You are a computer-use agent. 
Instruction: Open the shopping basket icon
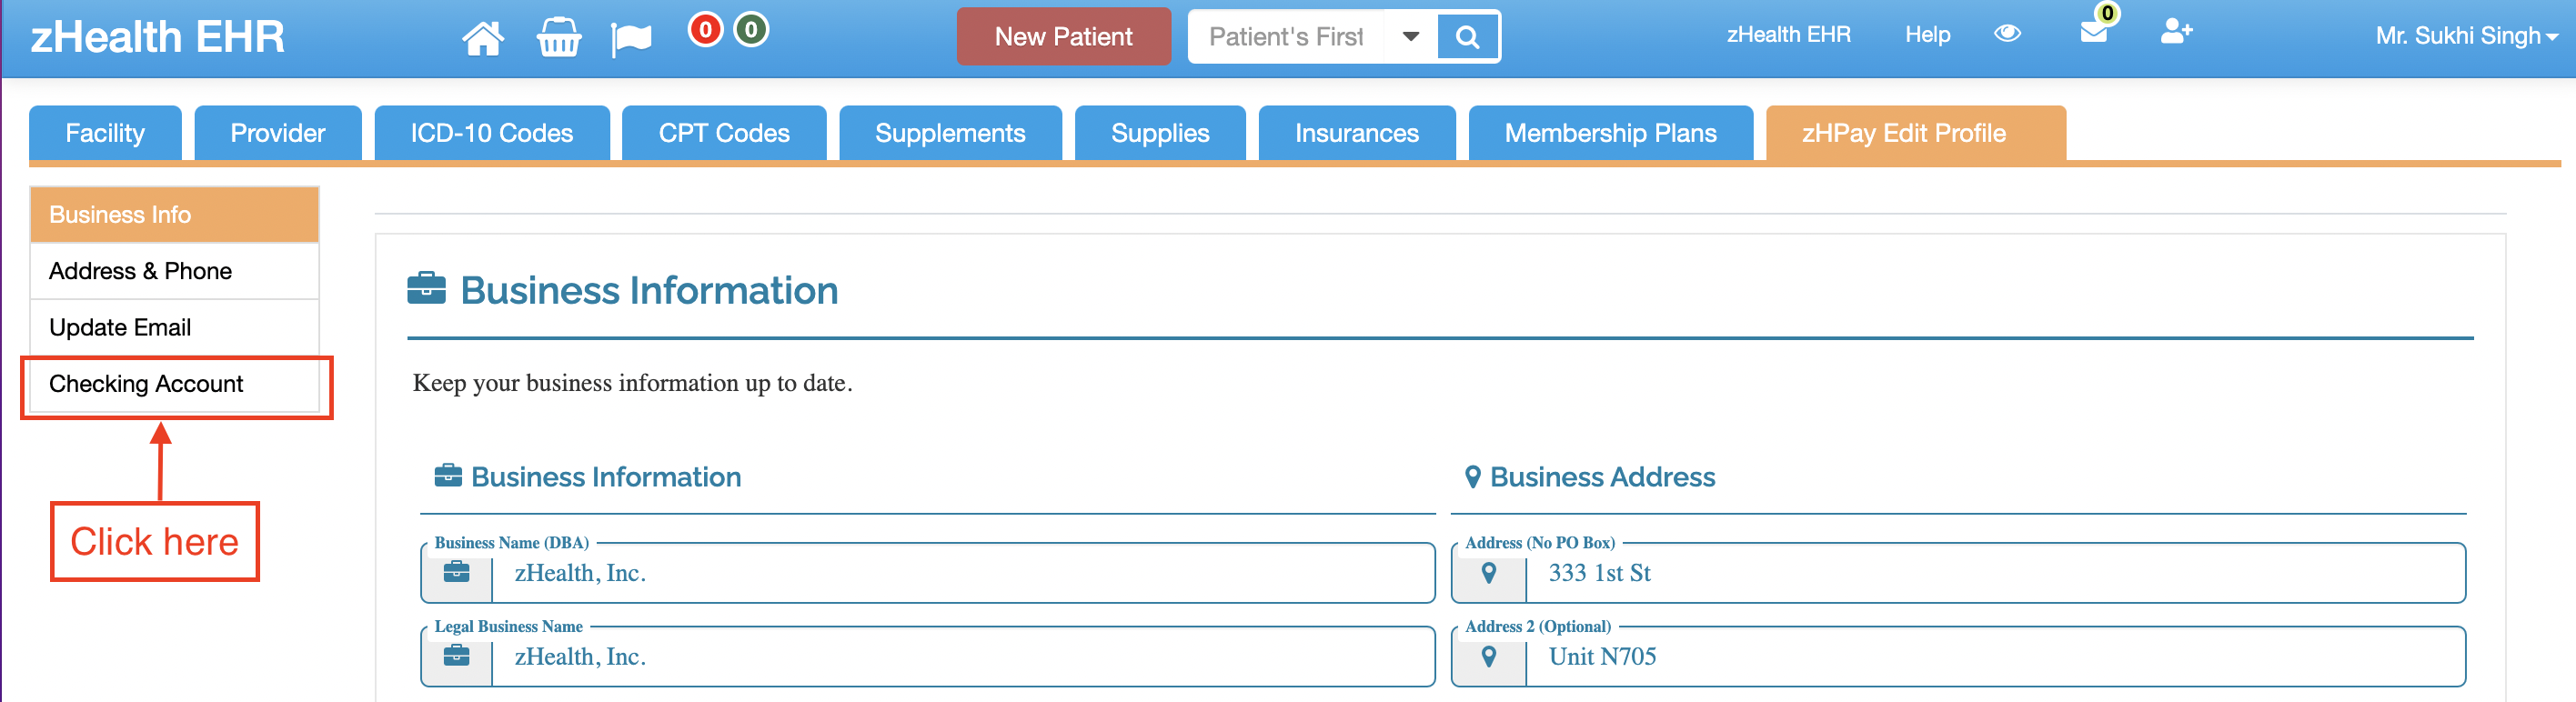tap(558, 38)
